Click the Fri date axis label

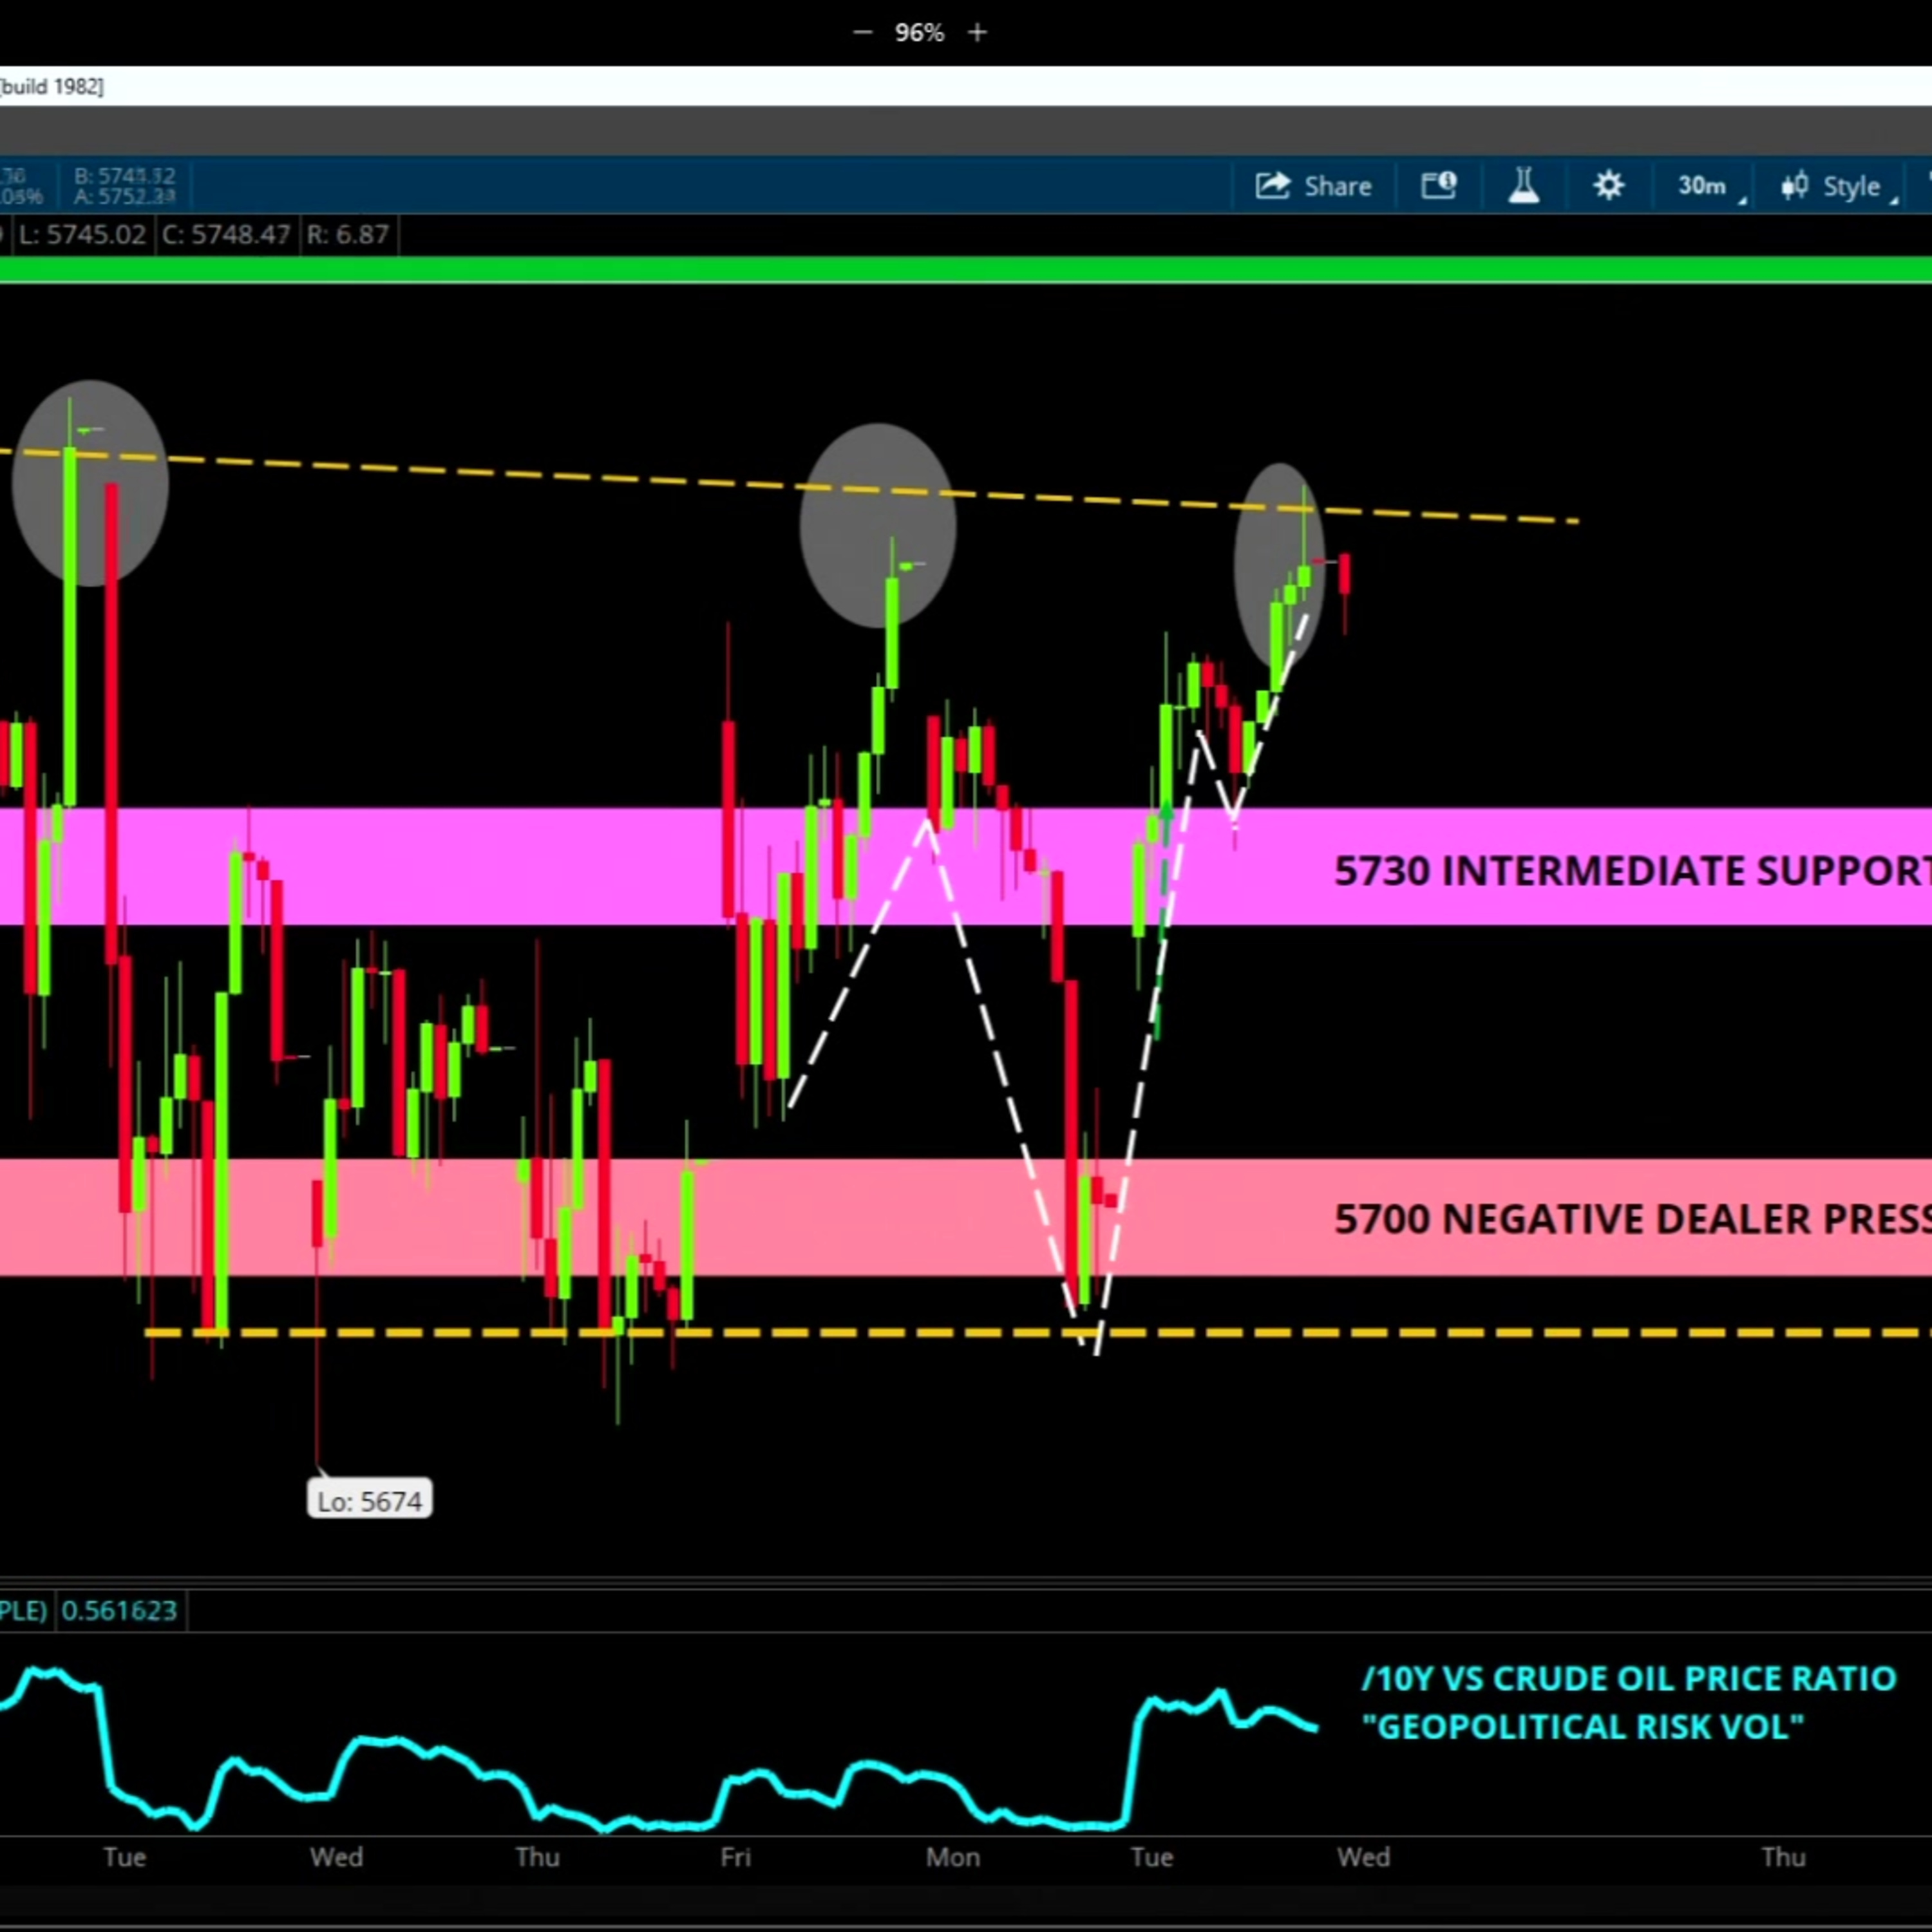click(735, 1857)
